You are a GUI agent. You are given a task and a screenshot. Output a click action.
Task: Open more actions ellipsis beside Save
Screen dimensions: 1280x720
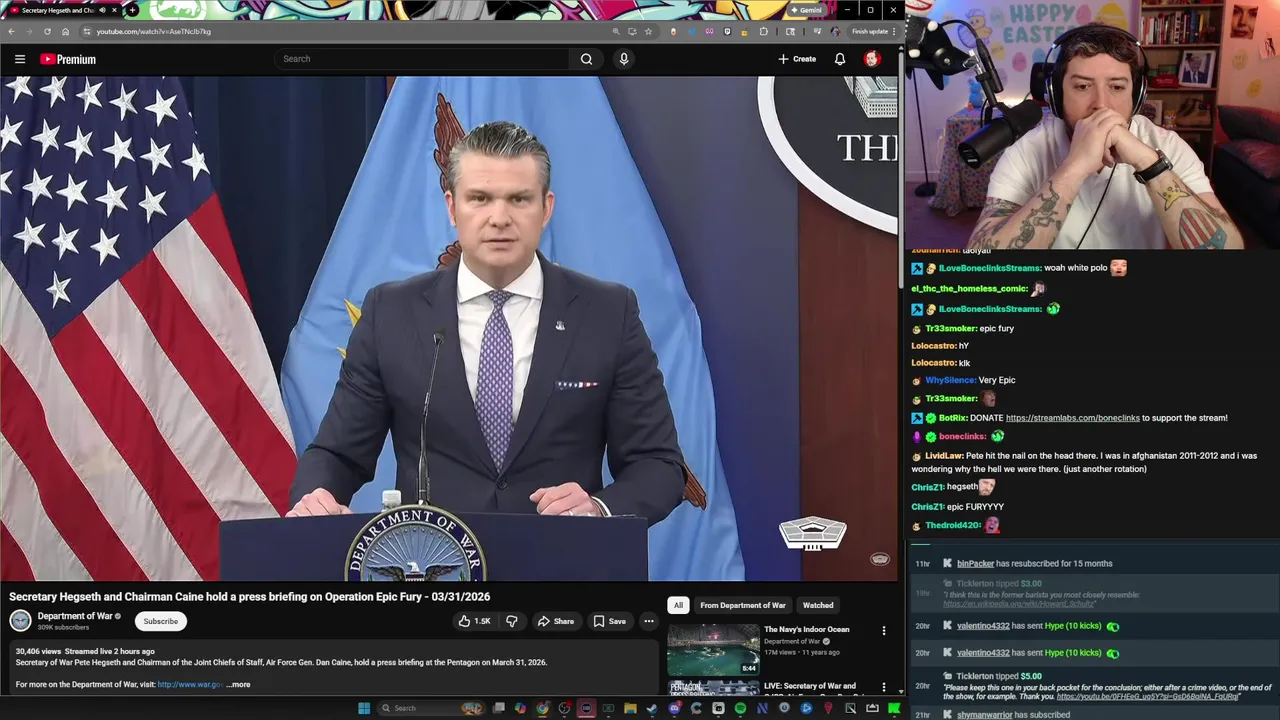click(648, 621)
